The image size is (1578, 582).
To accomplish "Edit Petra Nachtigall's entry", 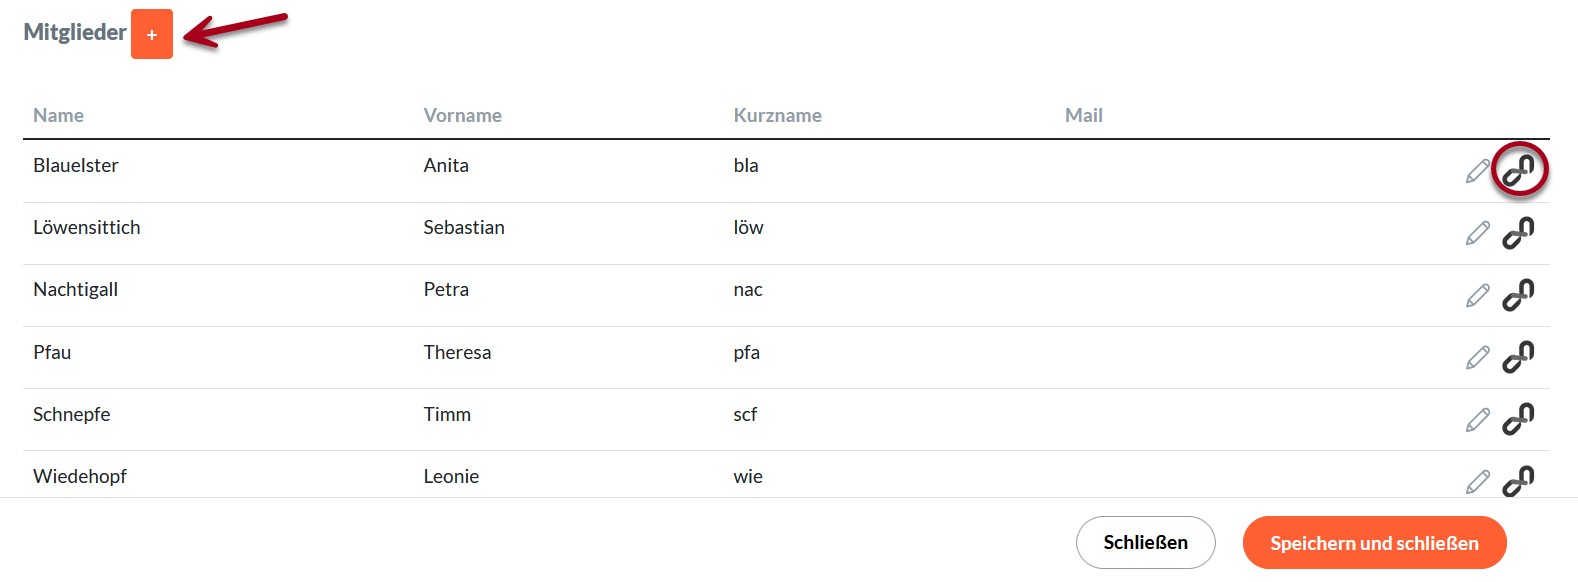I will [1478, 294].
